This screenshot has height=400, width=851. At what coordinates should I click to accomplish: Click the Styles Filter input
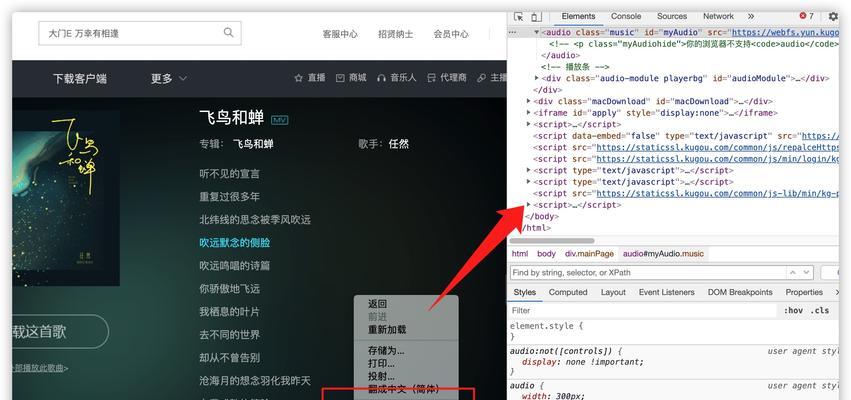pyautogui.click(x=643, y=310)
